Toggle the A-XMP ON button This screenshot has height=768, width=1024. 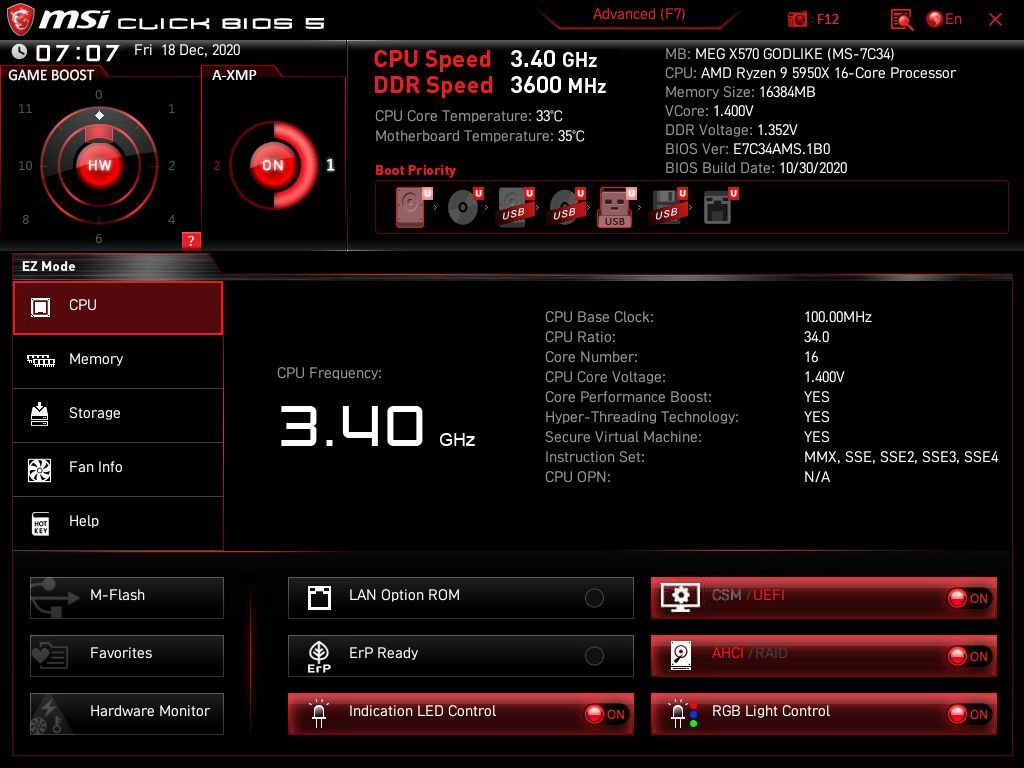[273, 165]
